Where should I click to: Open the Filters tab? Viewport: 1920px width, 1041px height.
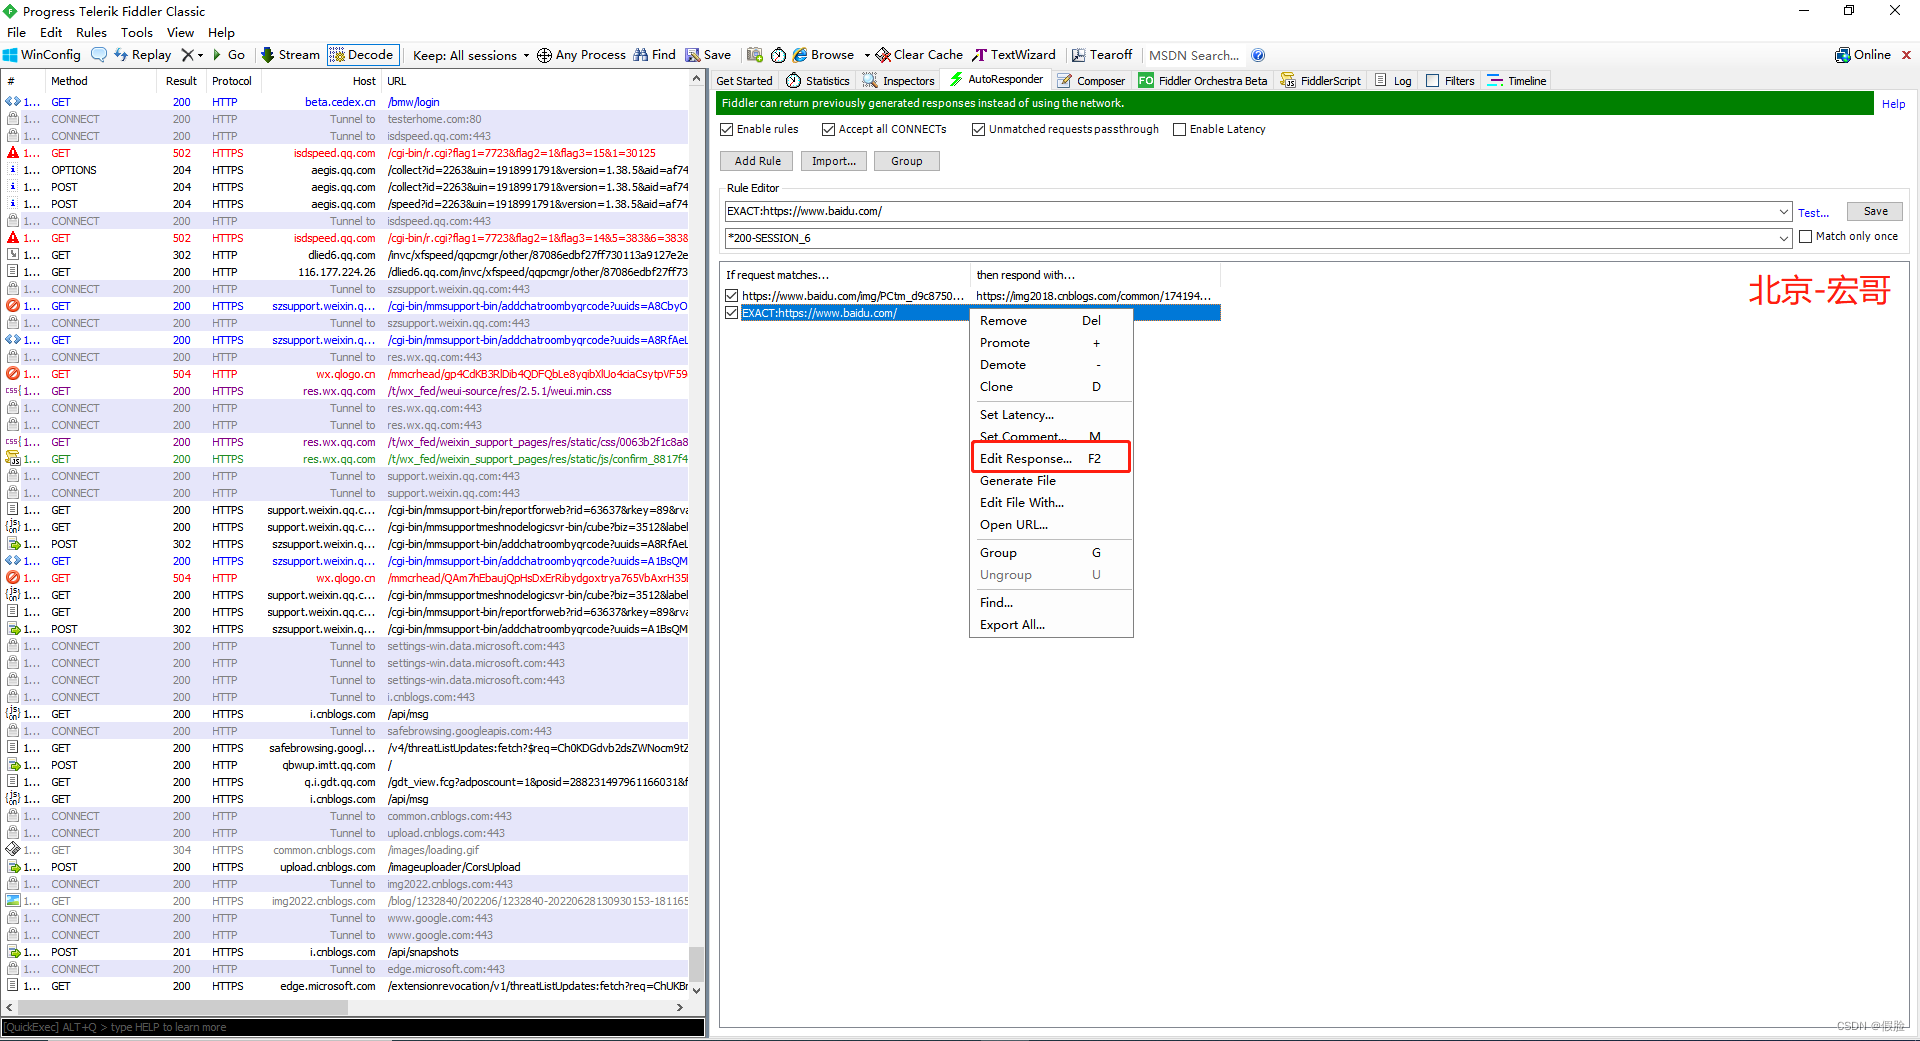[x=1450, y=81]
